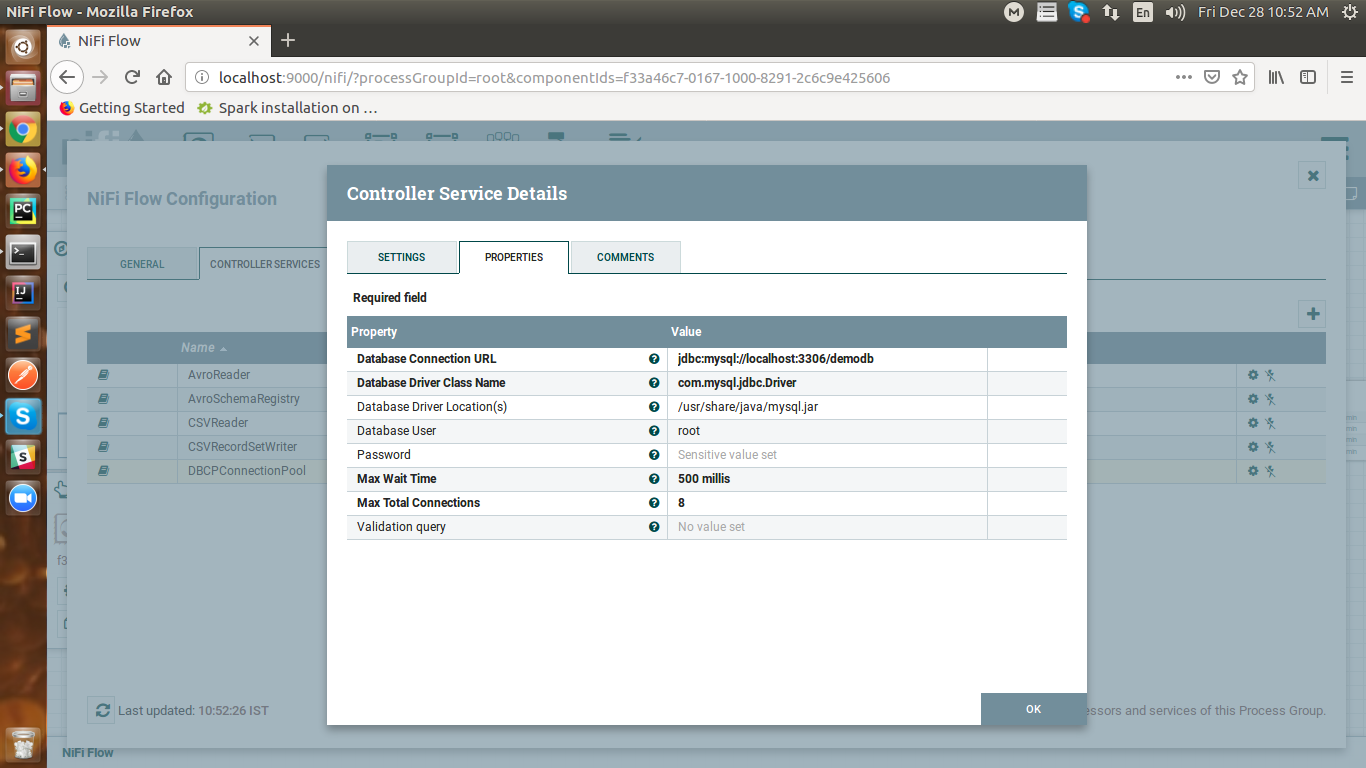Switch to the SETTINGS tab
The width and height of the screenshot is (1366, 768).
pyautogui.click(x=403, y=257)
